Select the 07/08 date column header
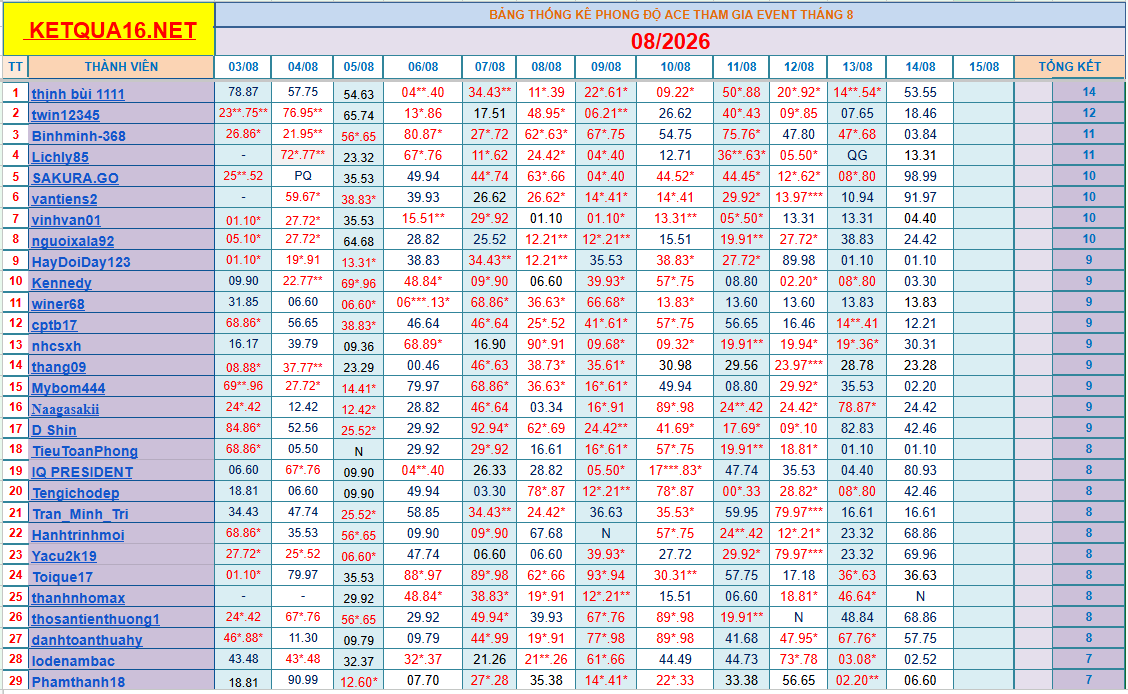The image size is (1128, 694). (489, 67)
